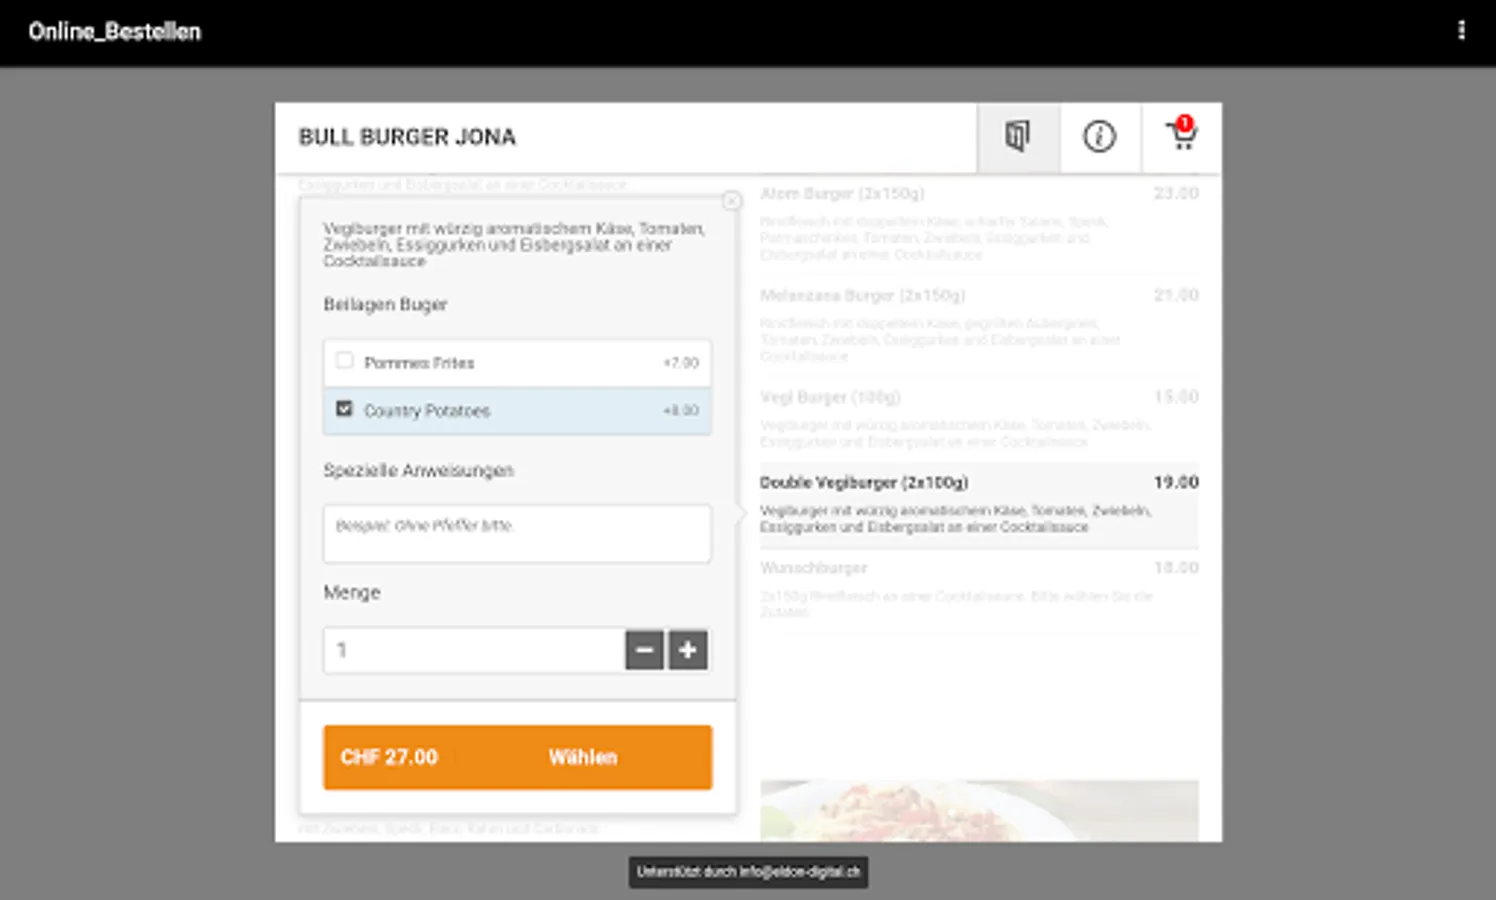Click the special instructions text field

[517, 534]
